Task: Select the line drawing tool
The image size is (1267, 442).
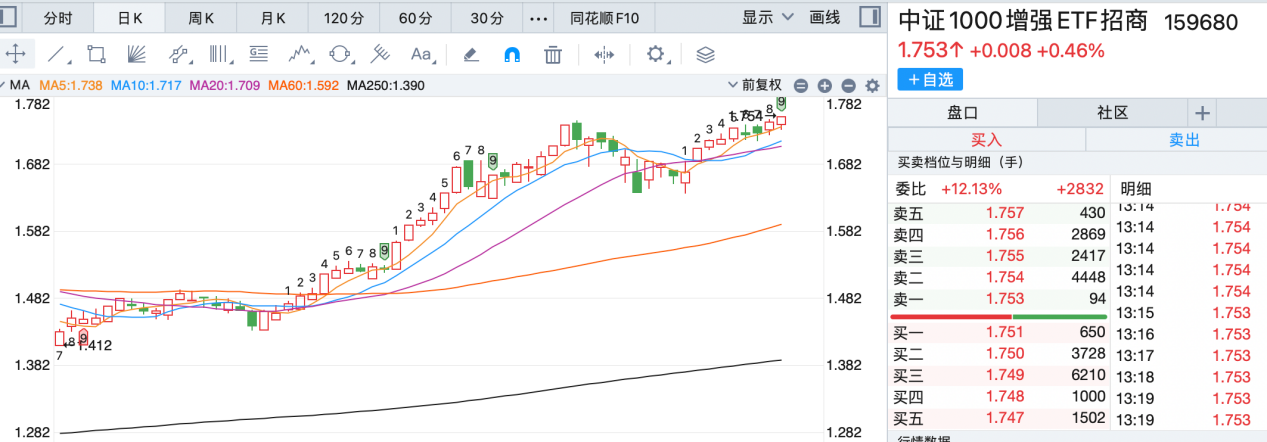Action: (x=59, y=54)
